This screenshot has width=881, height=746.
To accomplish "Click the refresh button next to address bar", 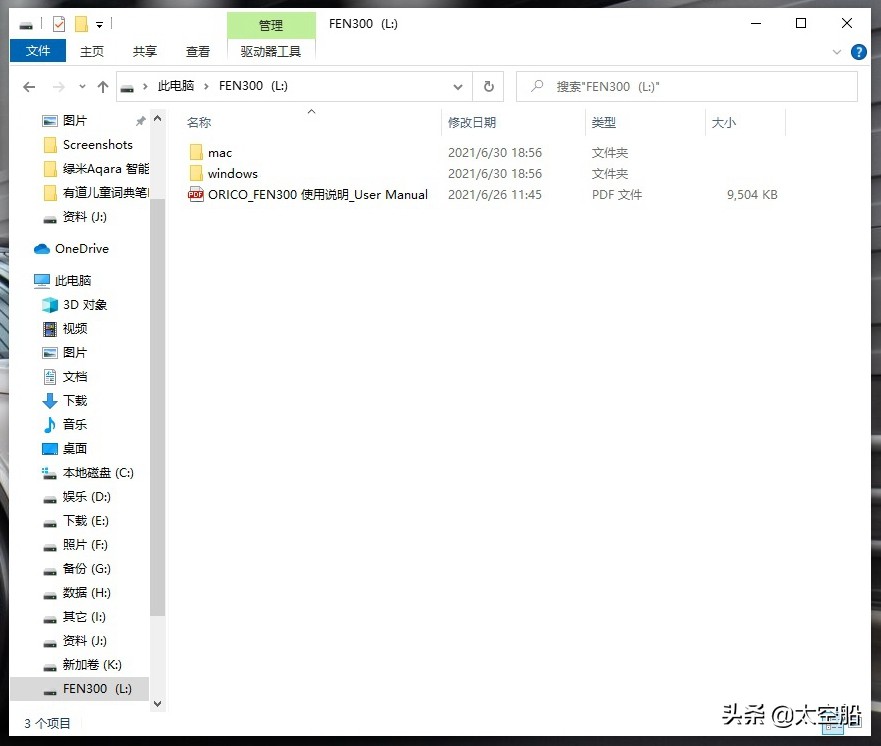I will pyautogui.click(x=489, y=86).
